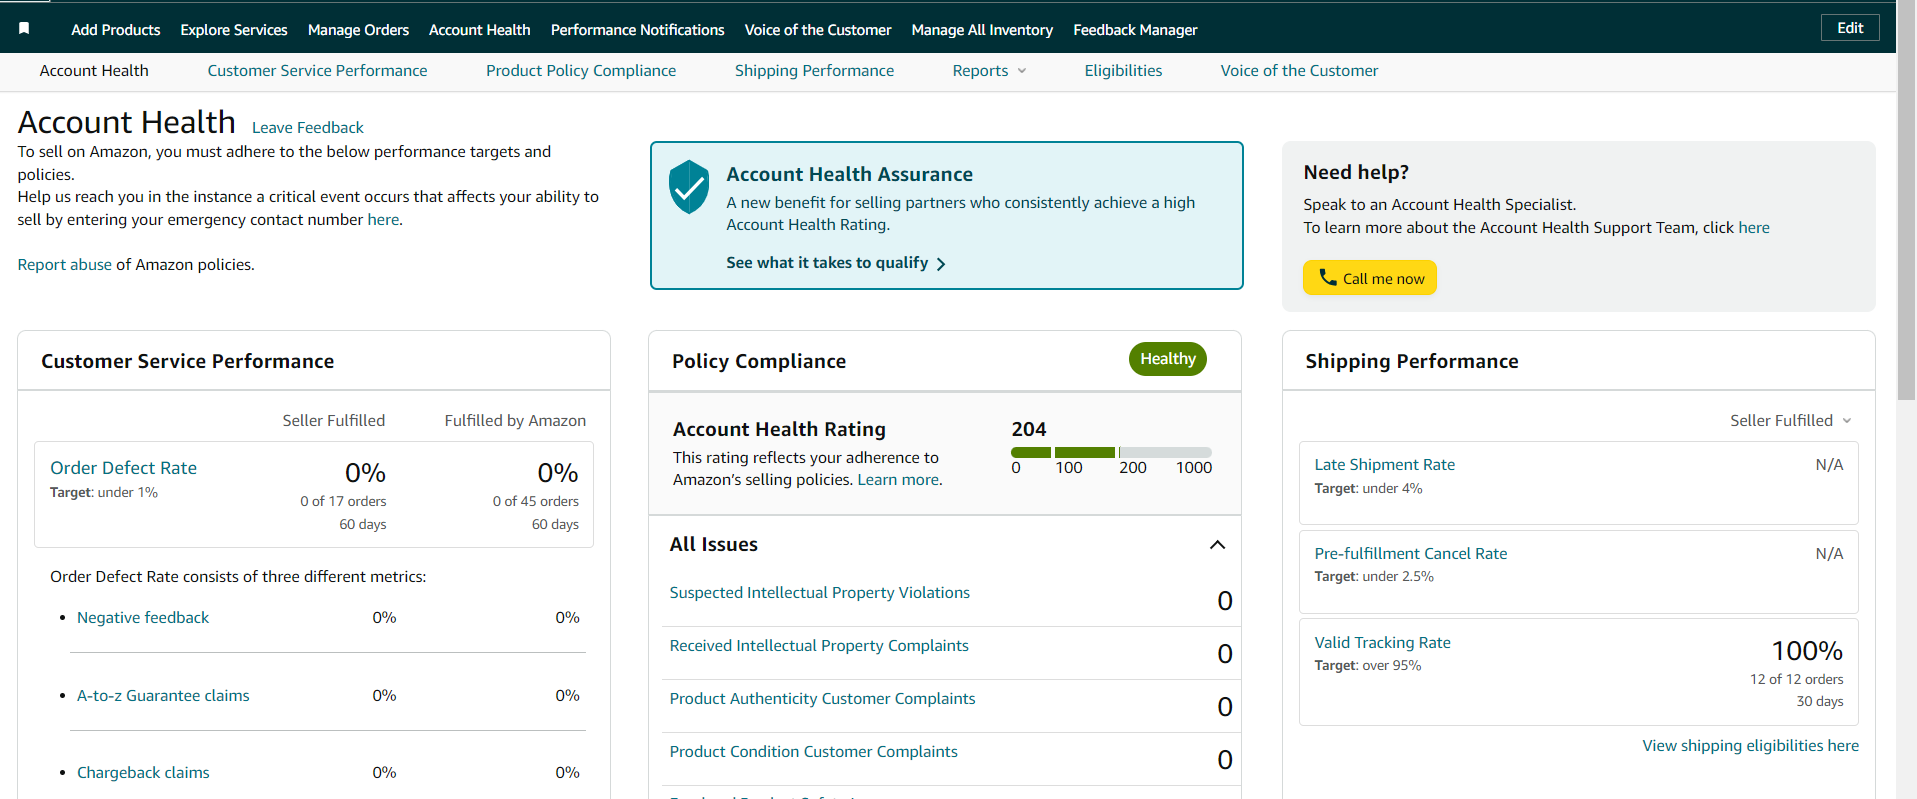Open the Reports dropdown menu
Image resolution: width=1917 pixels, height=799 pixels.
pos(989,71)
